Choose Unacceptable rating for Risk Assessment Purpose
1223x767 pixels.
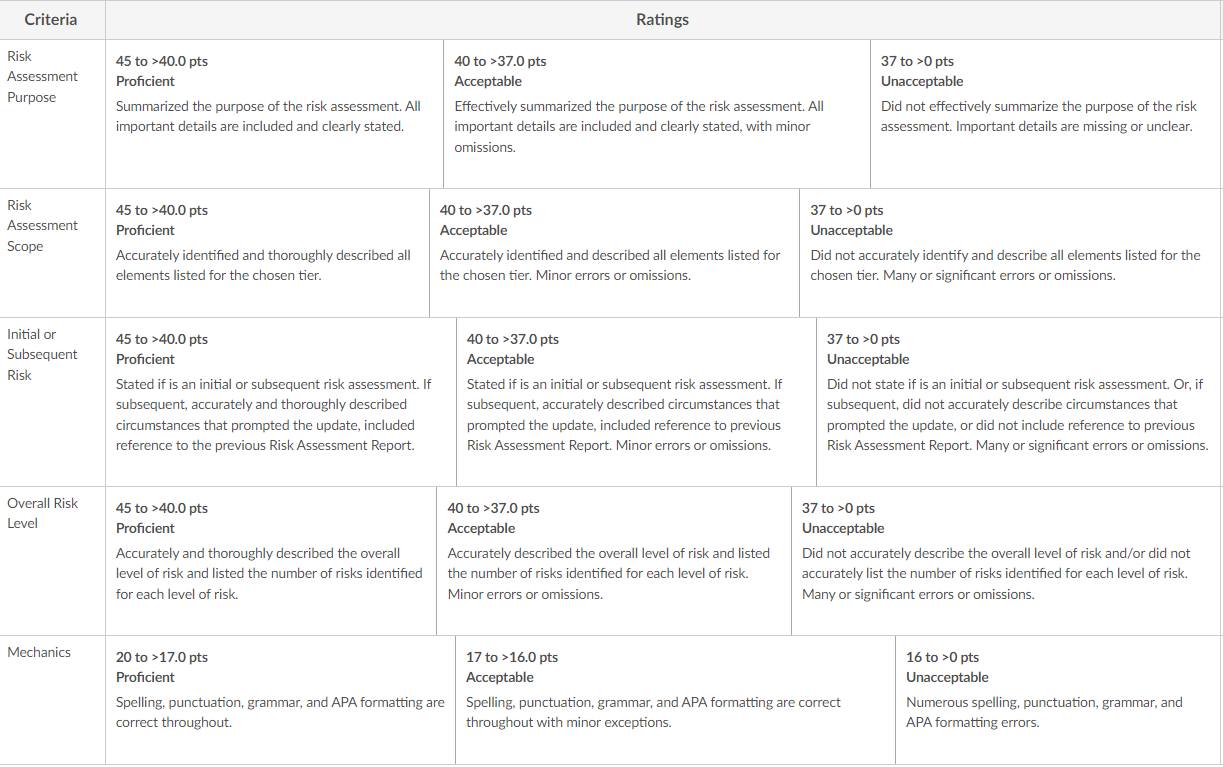tap(1046, 114)
